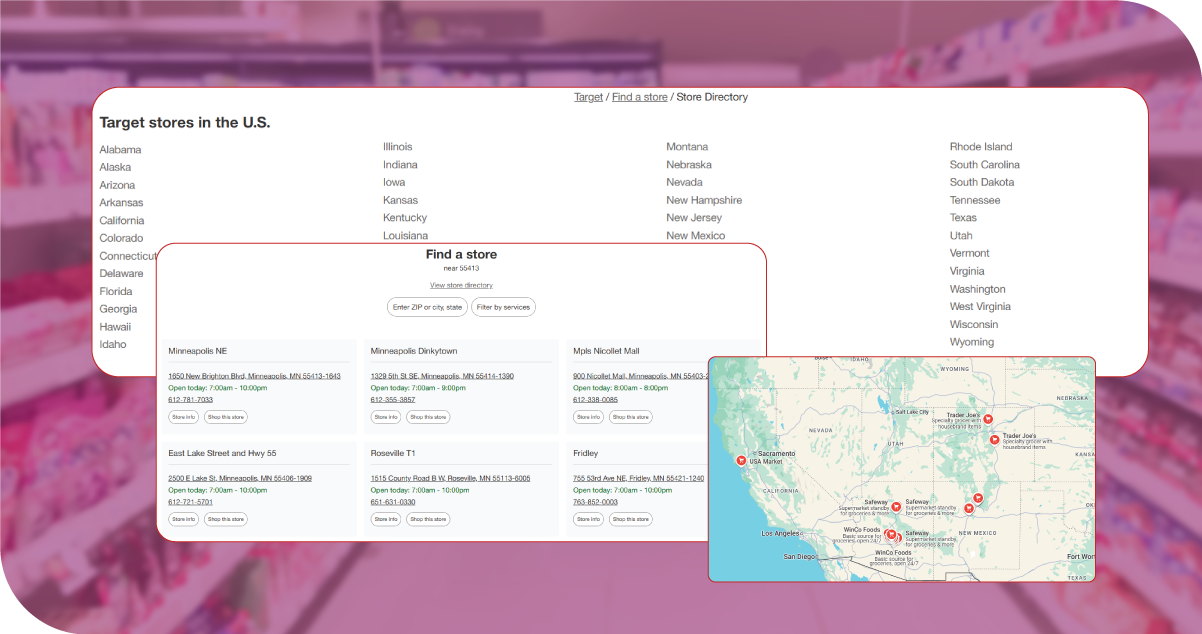The image size is (1202, 634).
Task: Open the Filter by services dropdown
Action: pyautogui.click(x=503, y=307)
